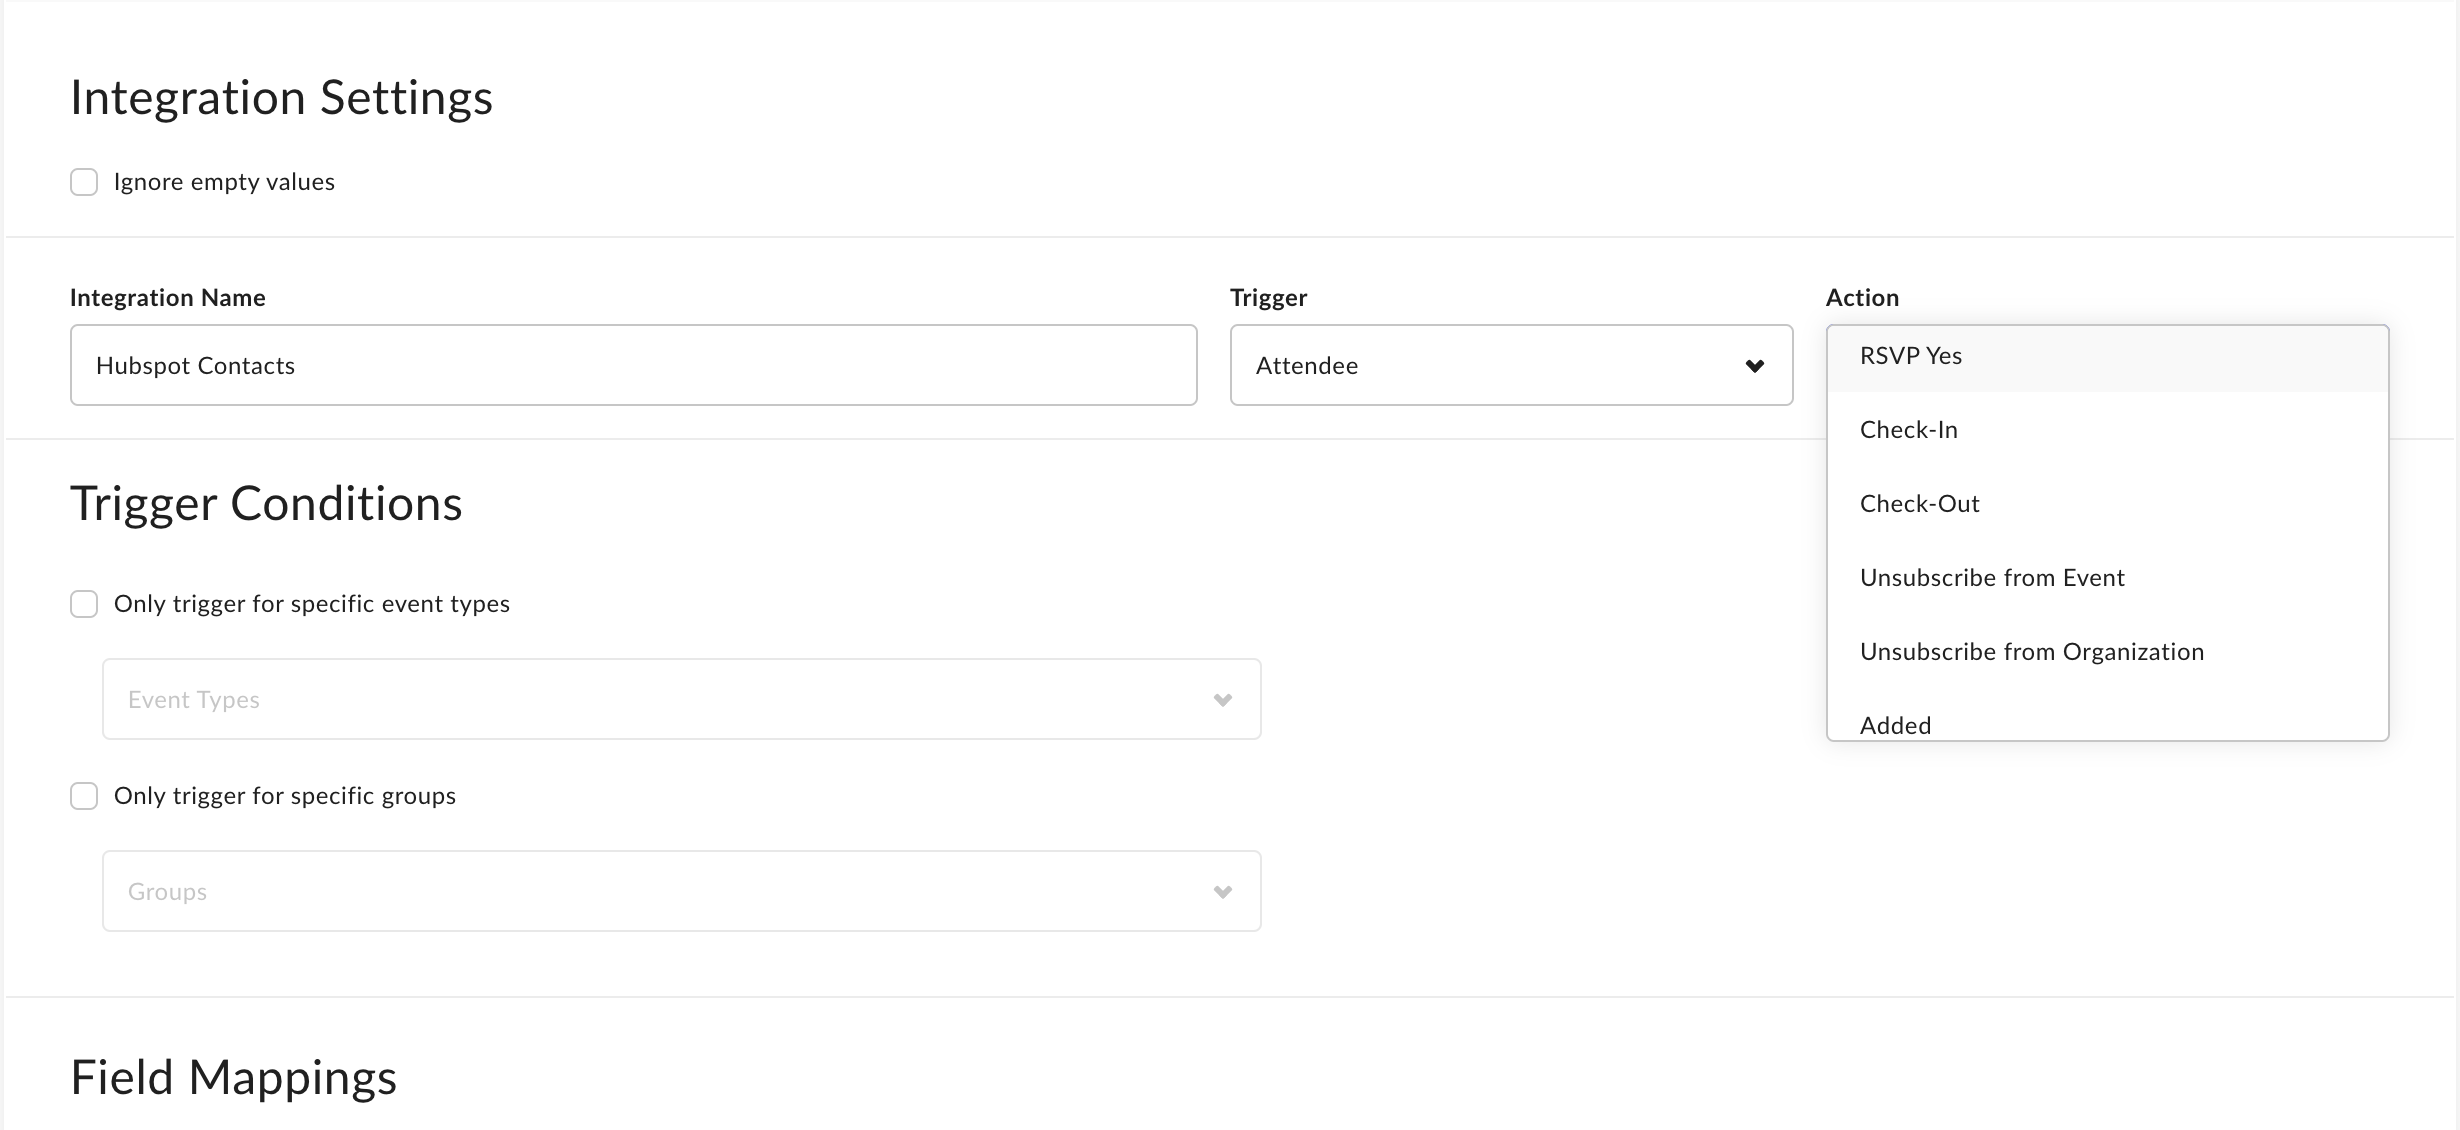Check Only trigger for specific groups
Screen dimensions: 2460x1130
point(84,796)
